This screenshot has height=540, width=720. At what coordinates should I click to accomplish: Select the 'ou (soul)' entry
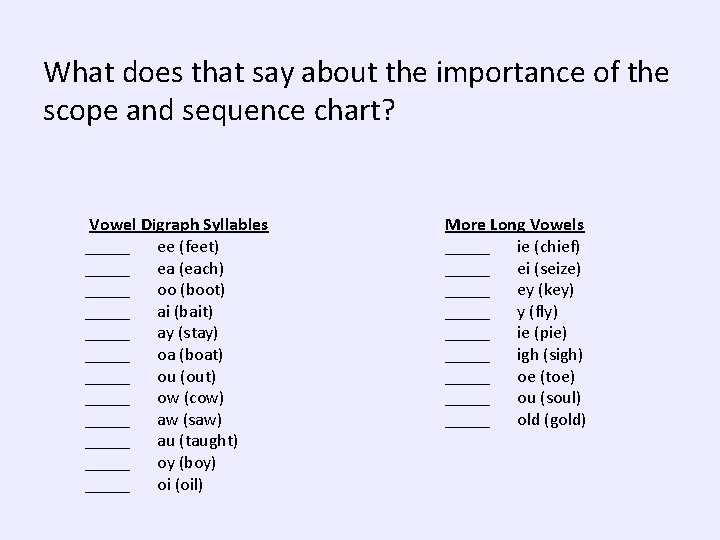(x=549, y=398)
